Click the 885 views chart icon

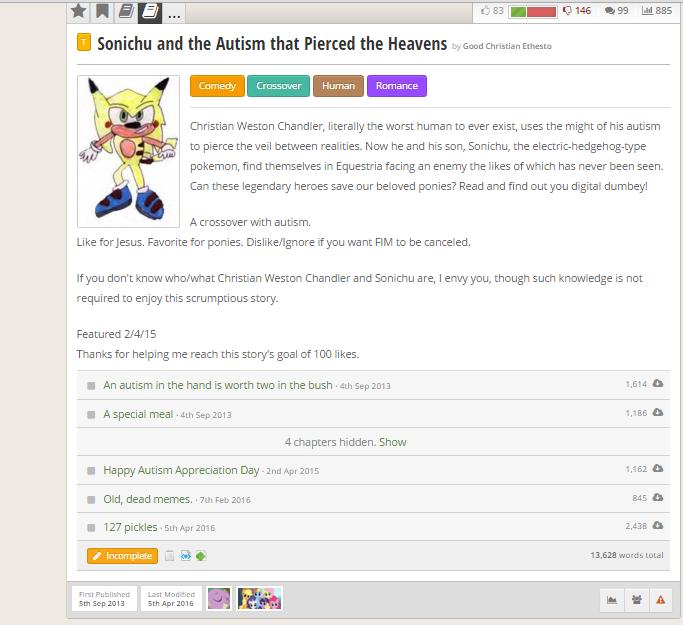pos(657,10)
